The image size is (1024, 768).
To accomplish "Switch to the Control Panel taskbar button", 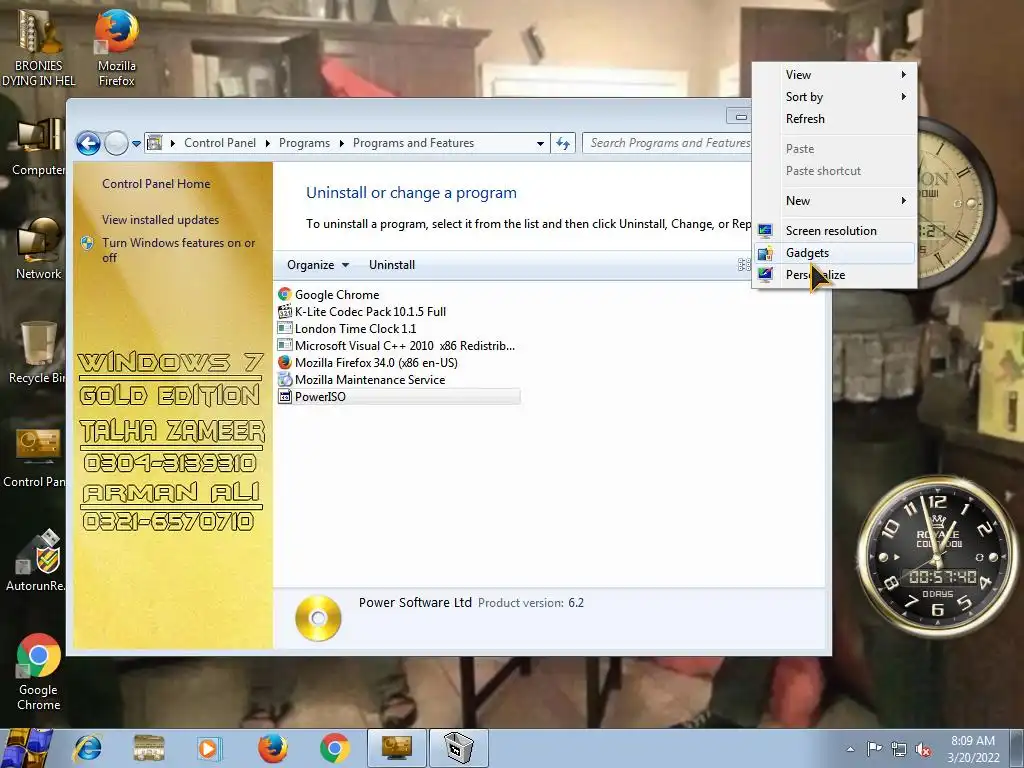I will [396, 748].
